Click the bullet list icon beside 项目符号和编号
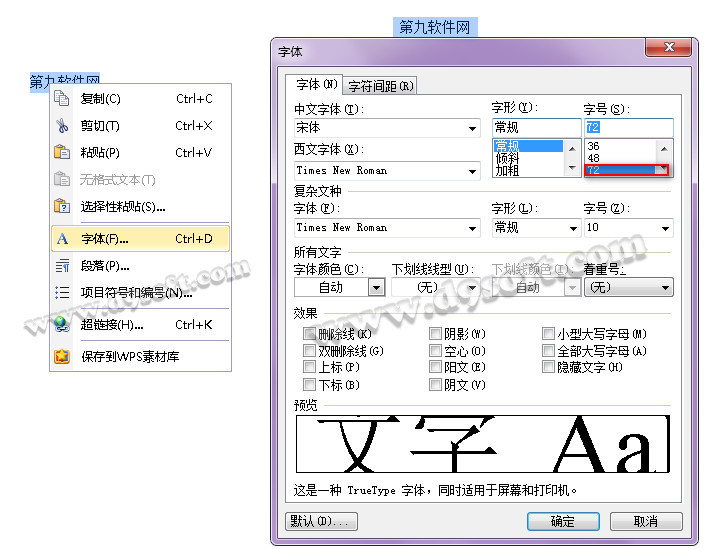The height and width of the screenshot is (549, 707). (62, 293)
